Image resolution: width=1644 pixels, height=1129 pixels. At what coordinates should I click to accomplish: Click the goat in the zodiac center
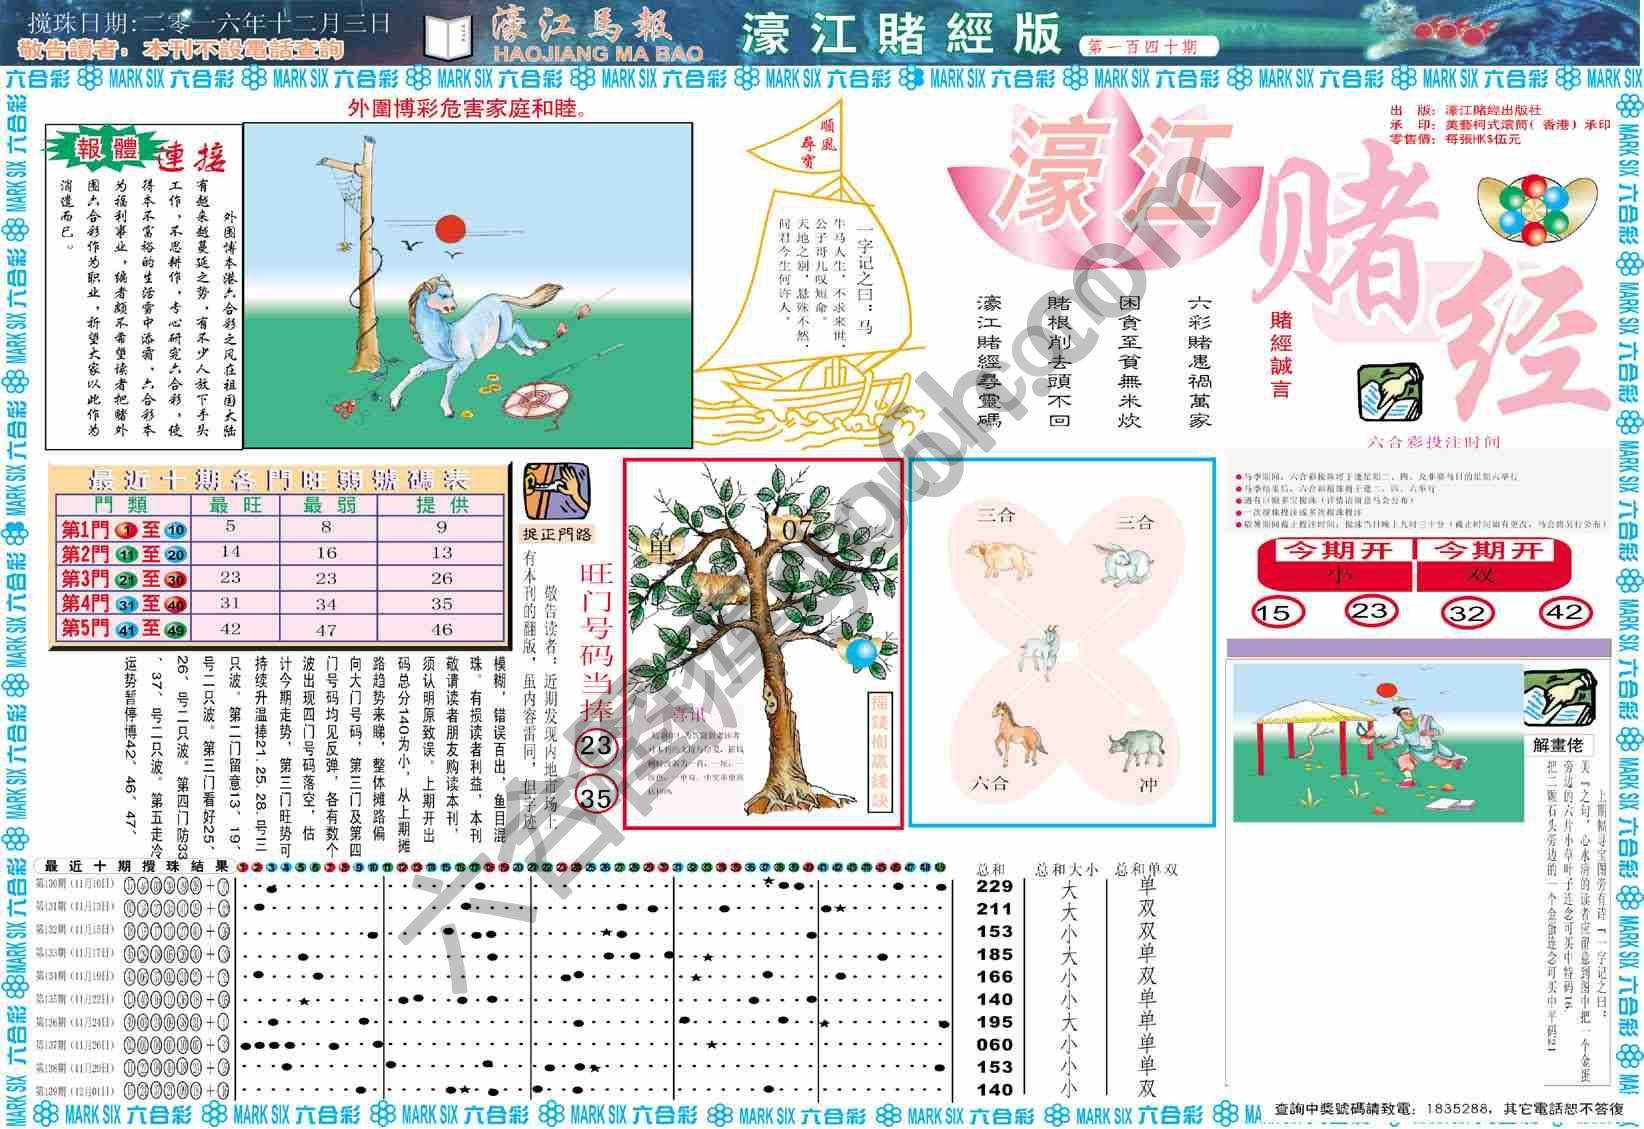1040,651
